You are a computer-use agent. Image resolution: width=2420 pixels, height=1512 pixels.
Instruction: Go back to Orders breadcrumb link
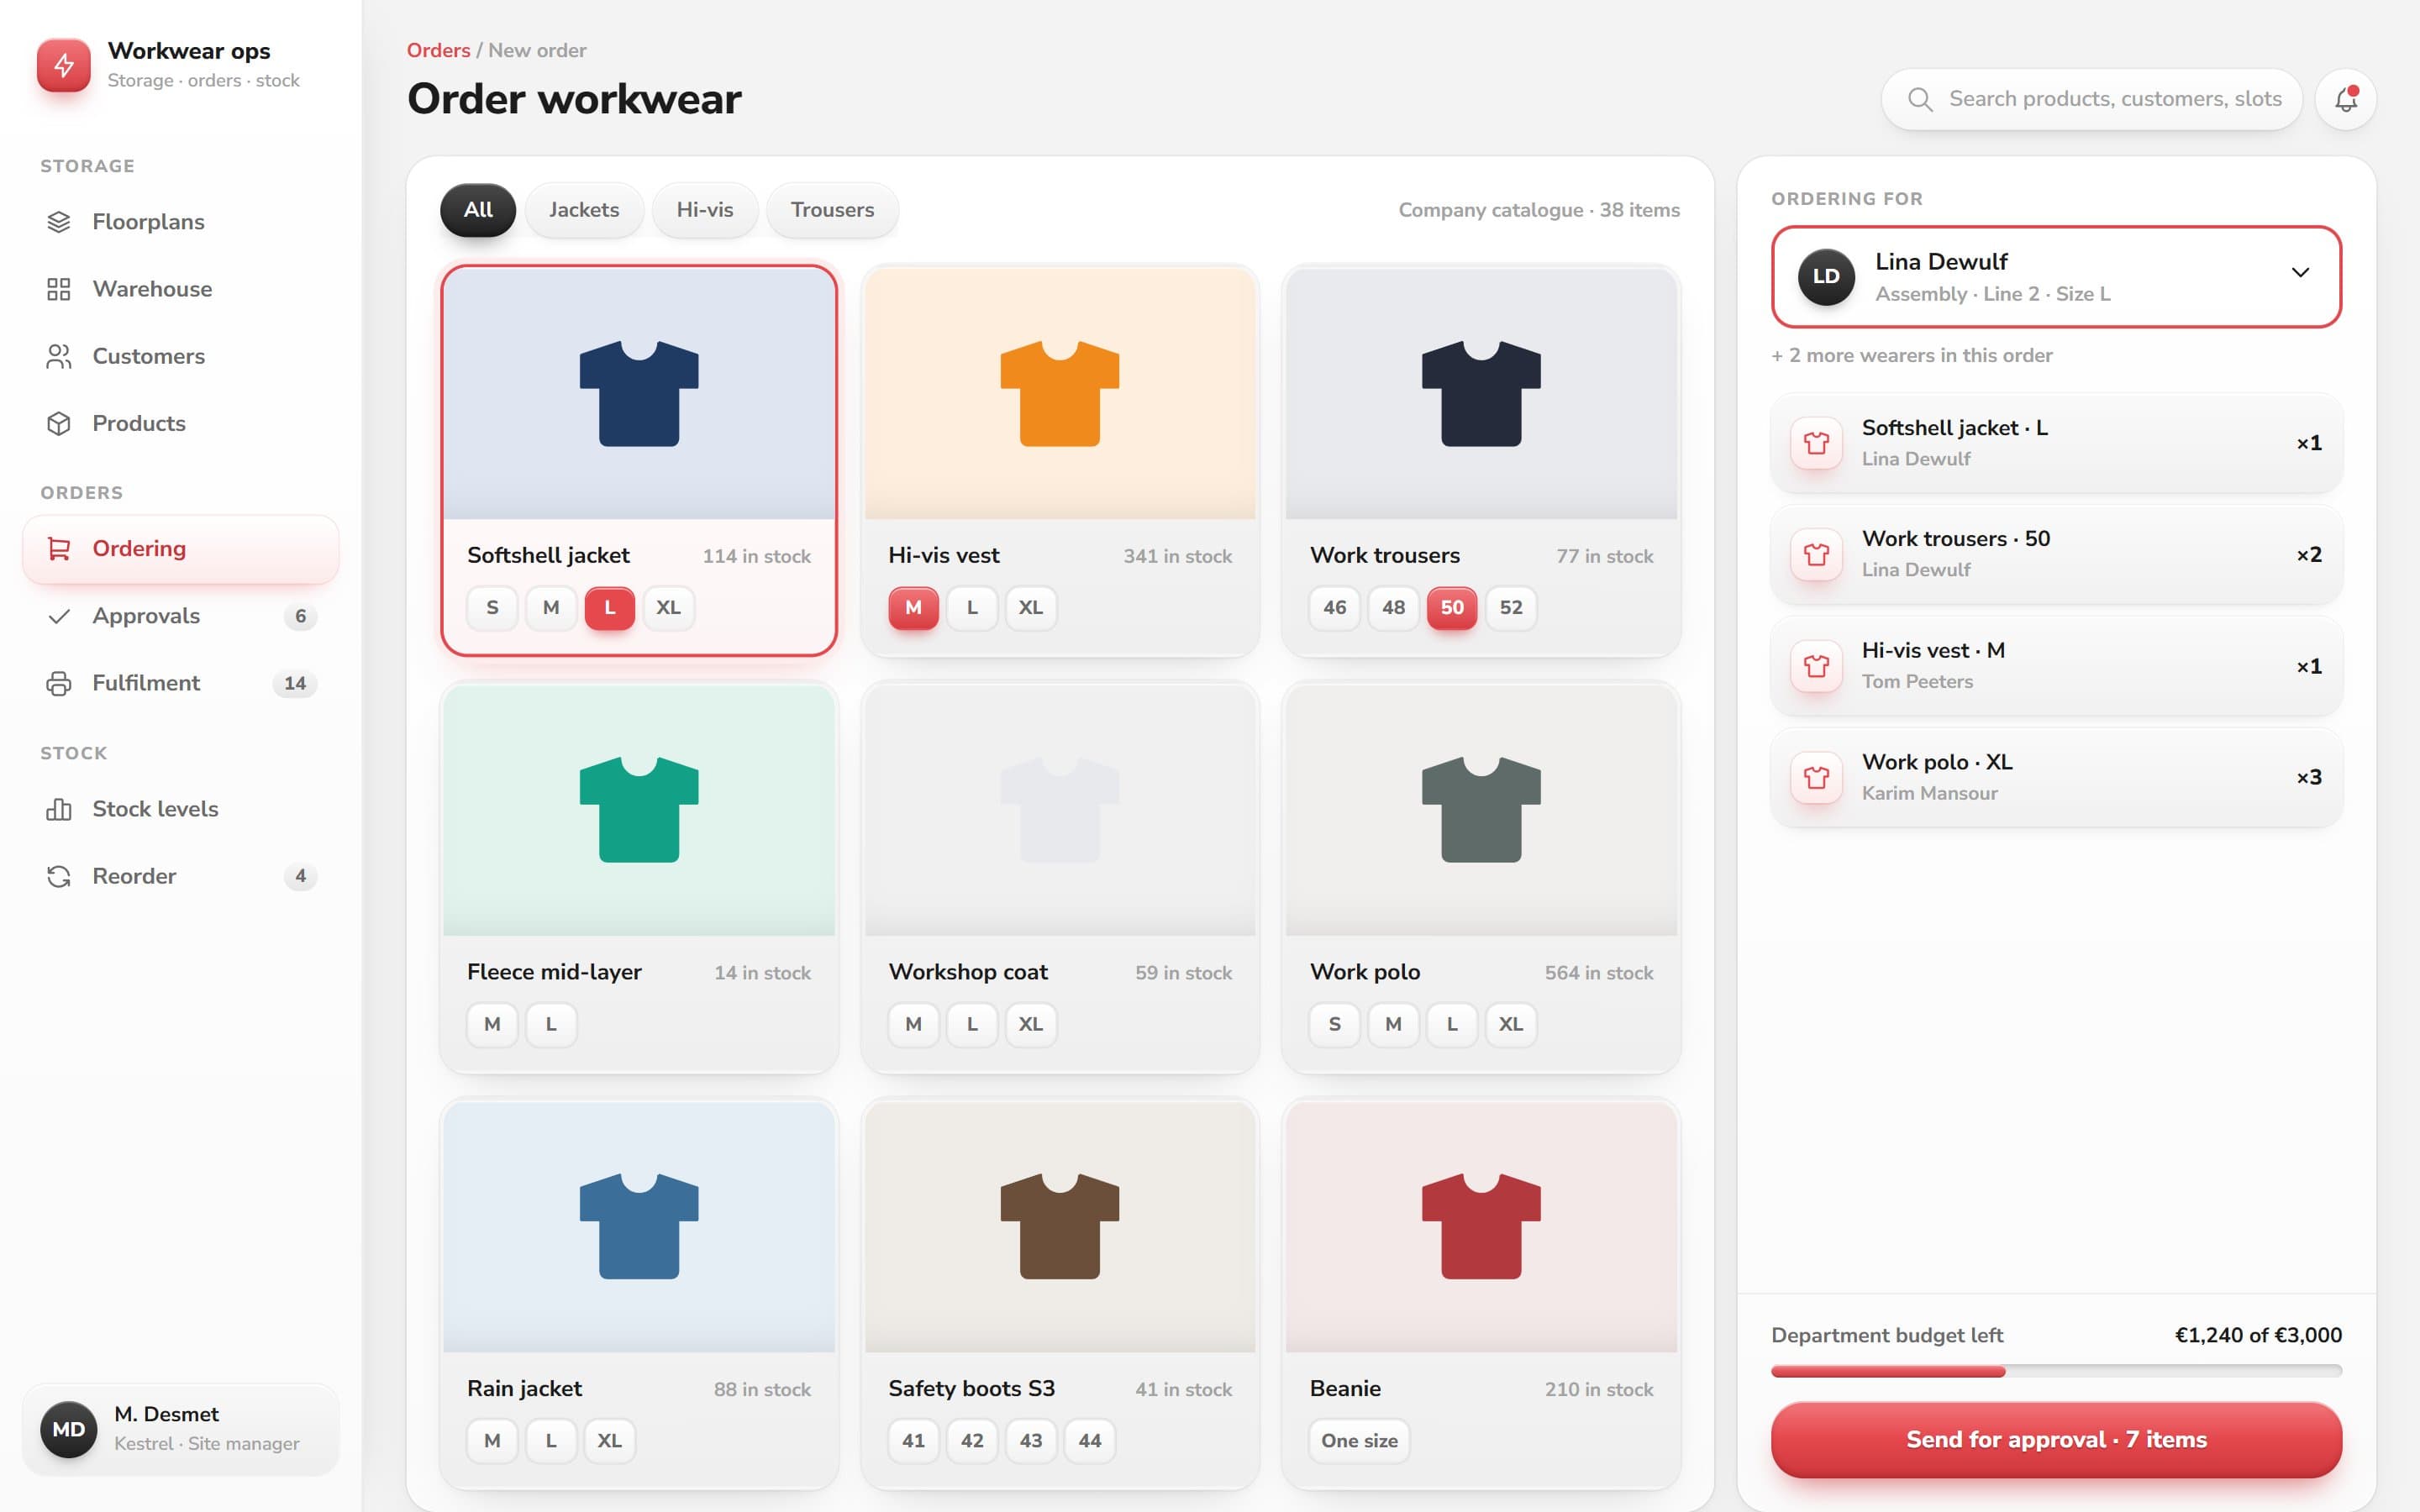click(x=438, y=50)
